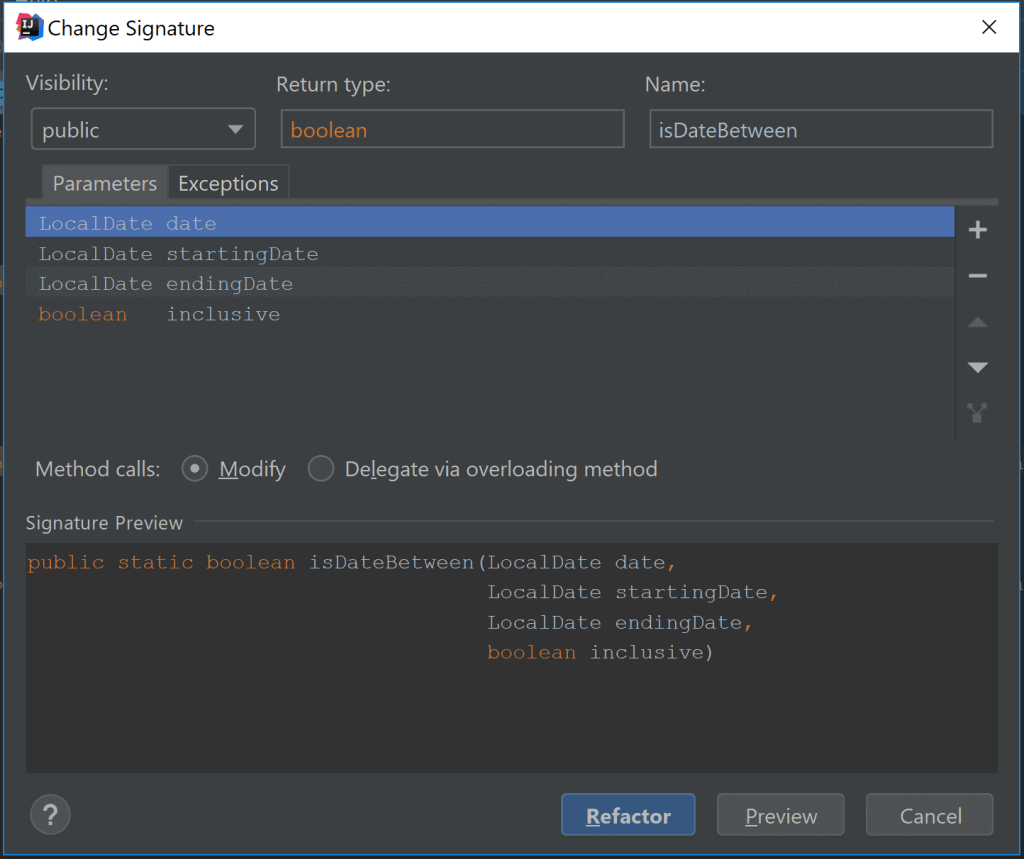Click the signature preview code area
The image size is (1024, 859).
pos(511,657)
